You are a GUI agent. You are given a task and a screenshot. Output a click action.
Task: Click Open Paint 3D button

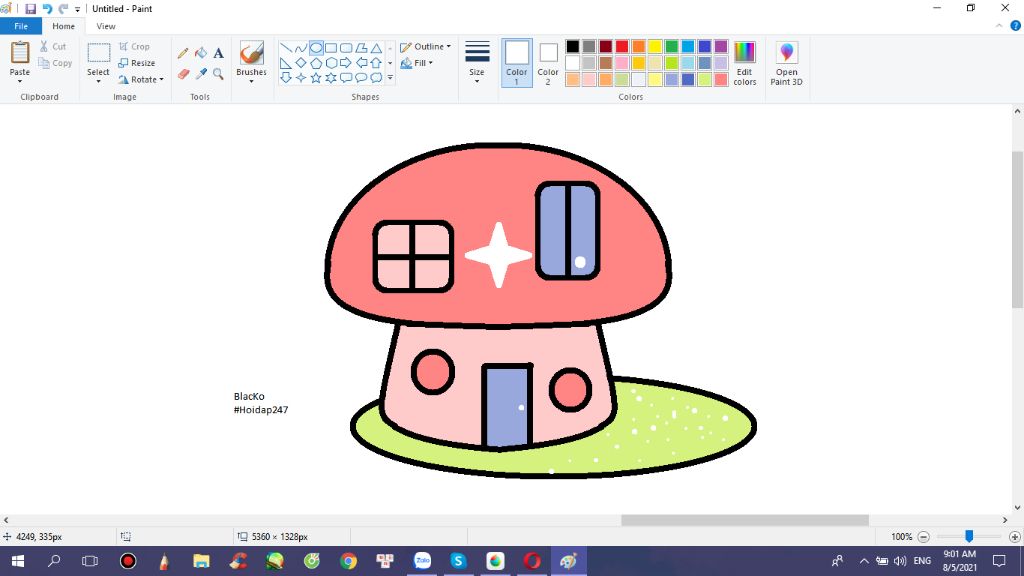click(x=786, y=63)
